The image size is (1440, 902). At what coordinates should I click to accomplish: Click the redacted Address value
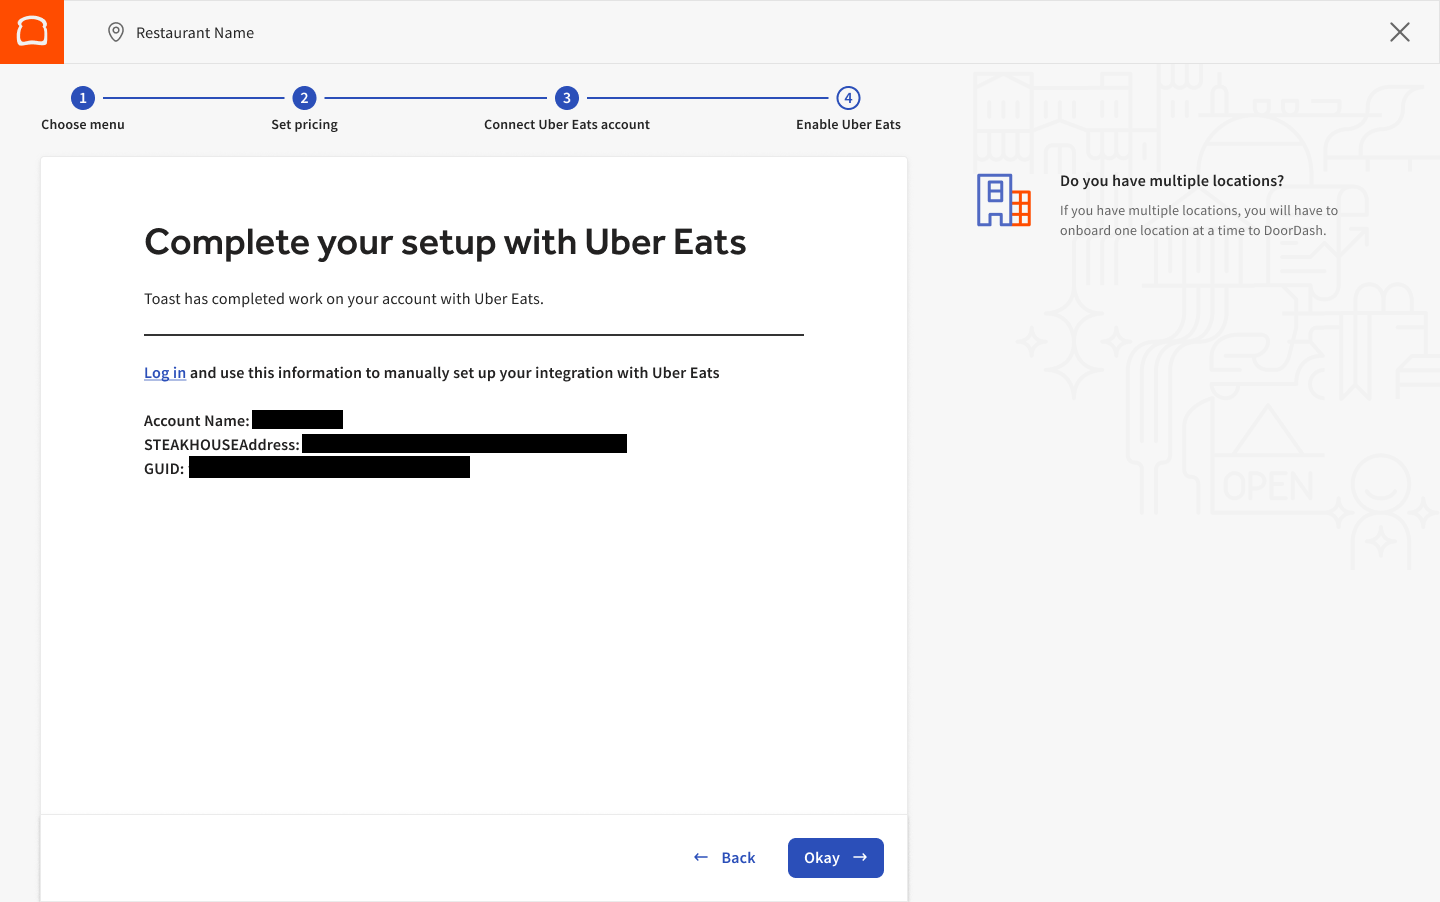point(465,443)
